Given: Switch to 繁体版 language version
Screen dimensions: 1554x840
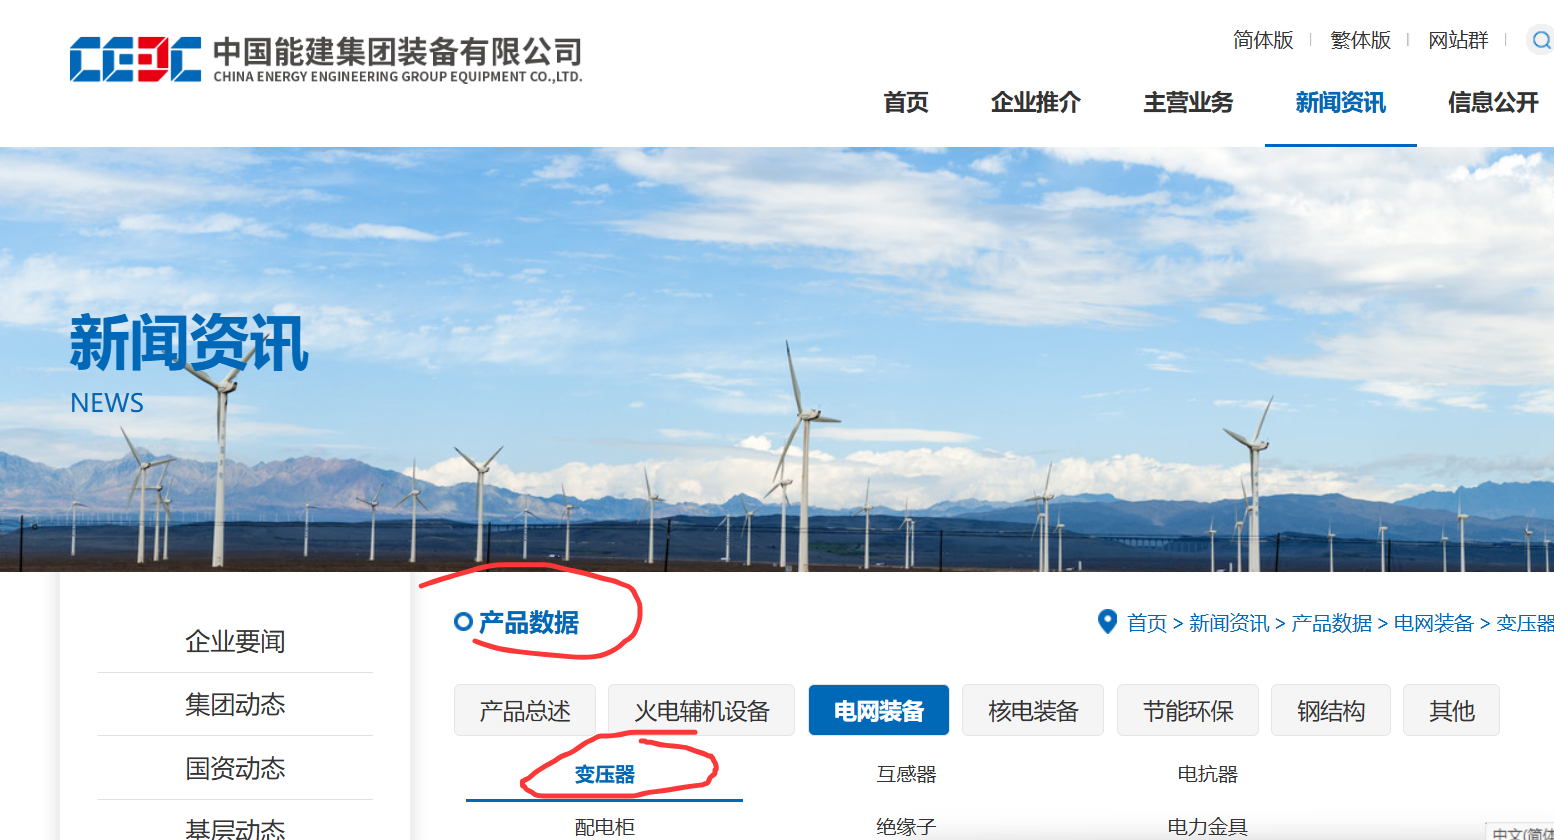Looking at the screenshot, I should pyautogui.click(x=1360, y=40).
